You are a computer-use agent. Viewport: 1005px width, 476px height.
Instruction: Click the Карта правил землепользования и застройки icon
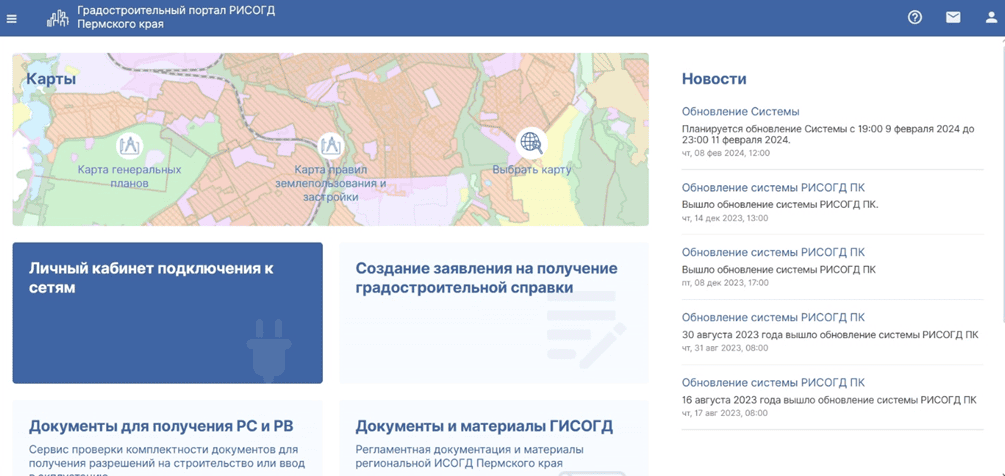[x=330, y=146]
